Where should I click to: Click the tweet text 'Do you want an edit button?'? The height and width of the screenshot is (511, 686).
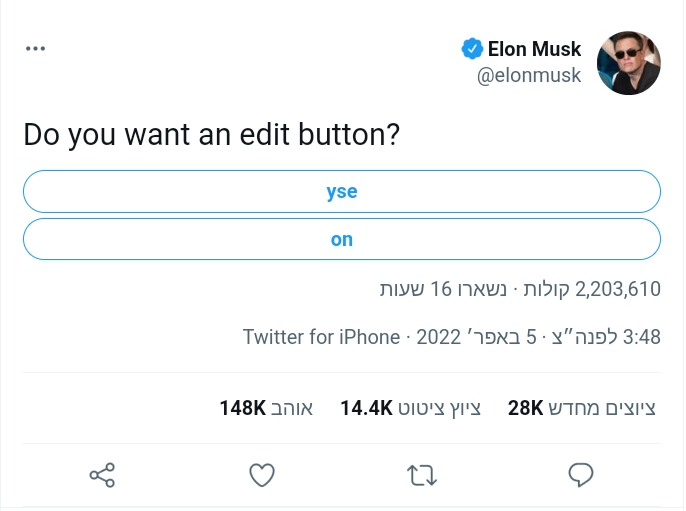click(x=211, y=135)
